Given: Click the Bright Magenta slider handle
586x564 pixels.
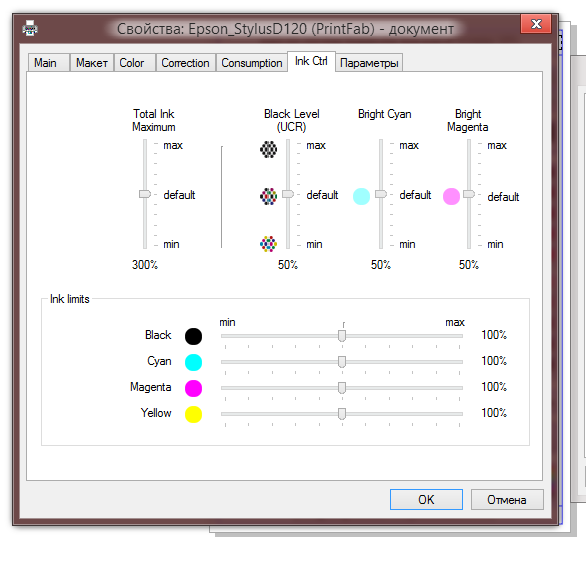Looking at the screenshot, I should [x=469, y=194].
